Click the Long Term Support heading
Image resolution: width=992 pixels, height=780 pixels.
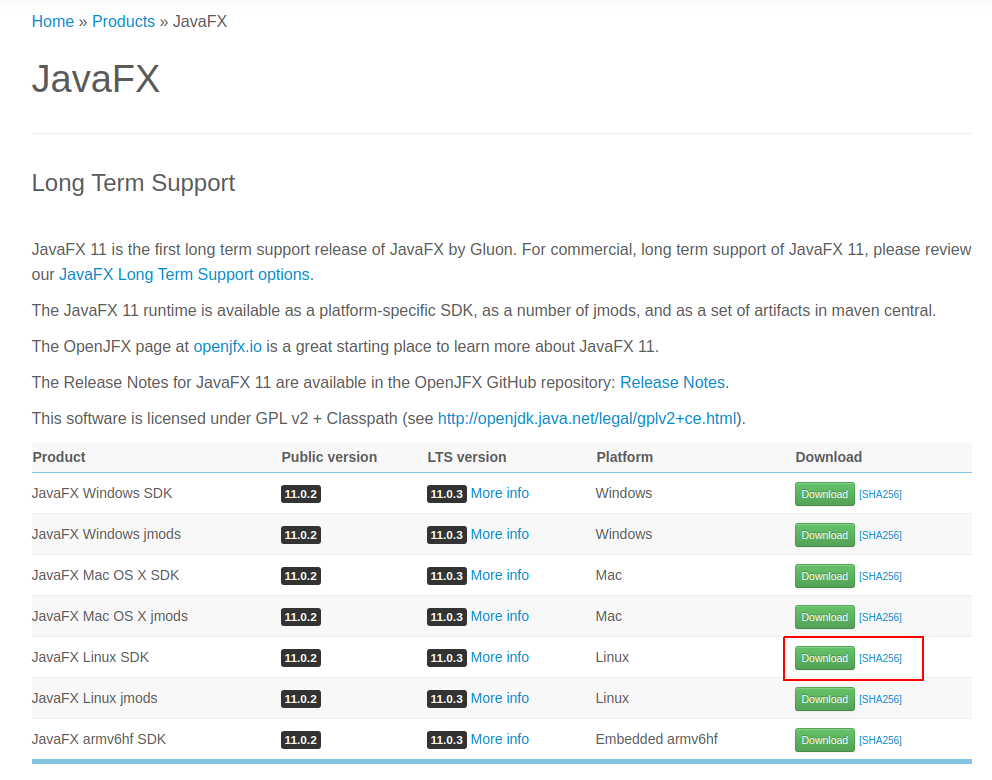coord(133,183)
